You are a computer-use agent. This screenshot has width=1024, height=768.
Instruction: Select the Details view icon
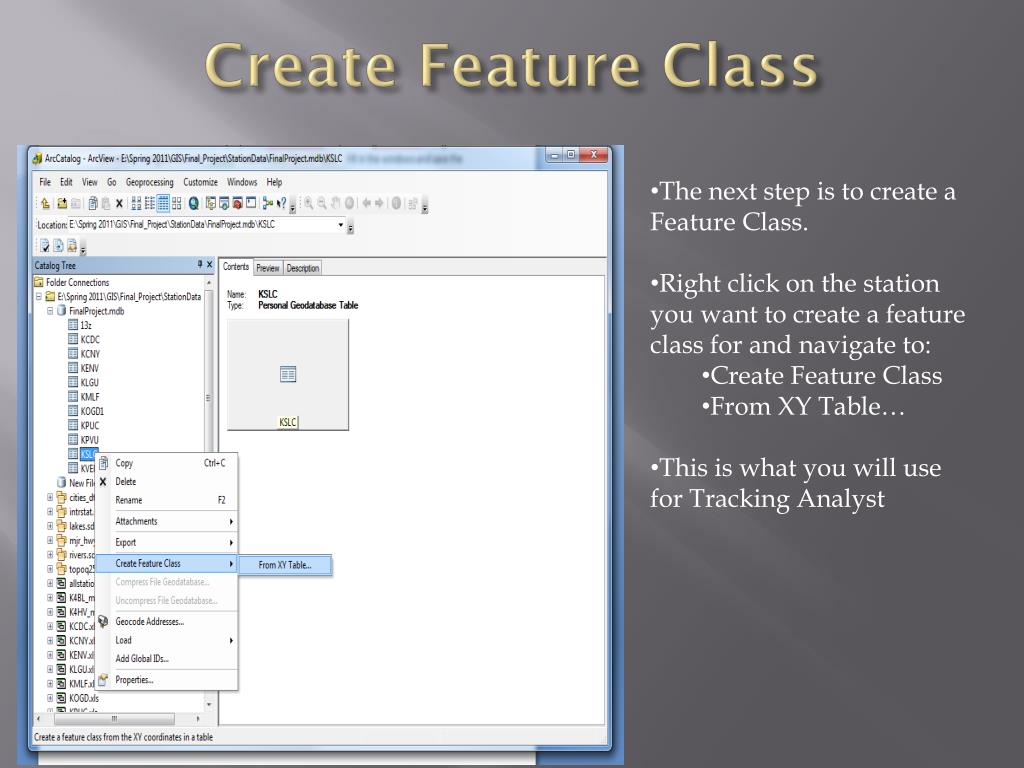point(163,204)
